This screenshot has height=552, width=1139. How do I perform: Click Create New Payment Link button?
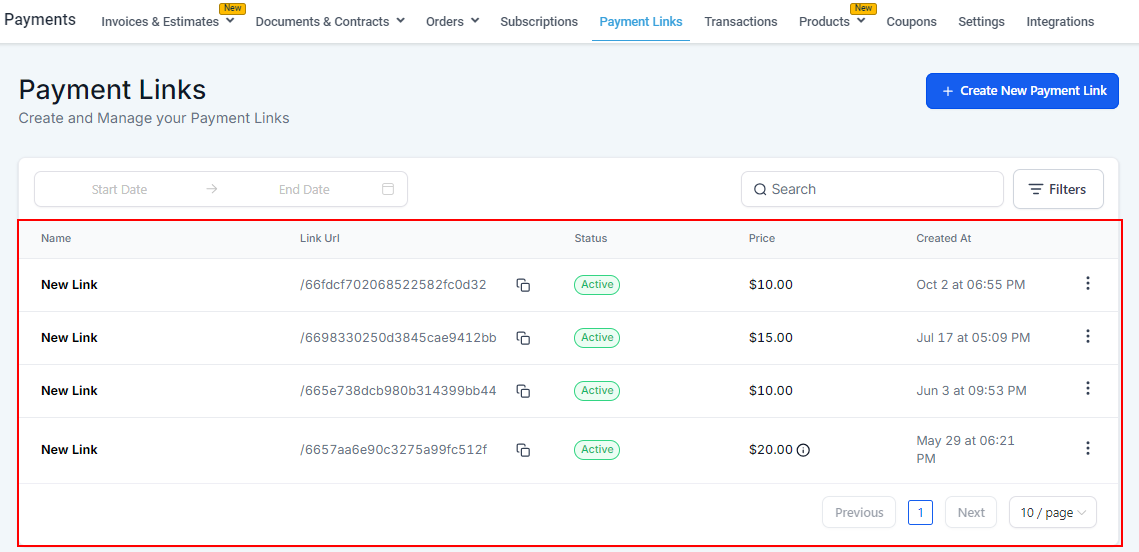click(1022, 91)
